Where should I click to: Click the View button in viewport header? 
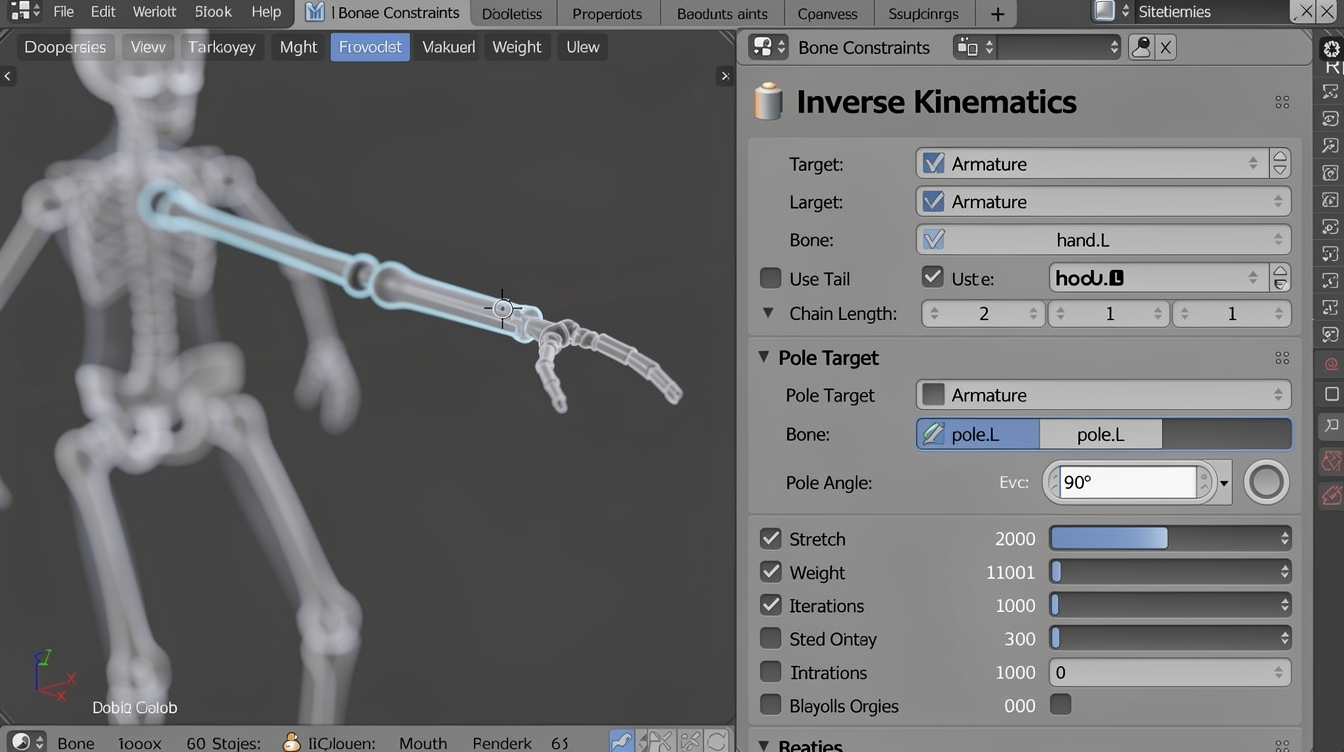click(148, 47)
